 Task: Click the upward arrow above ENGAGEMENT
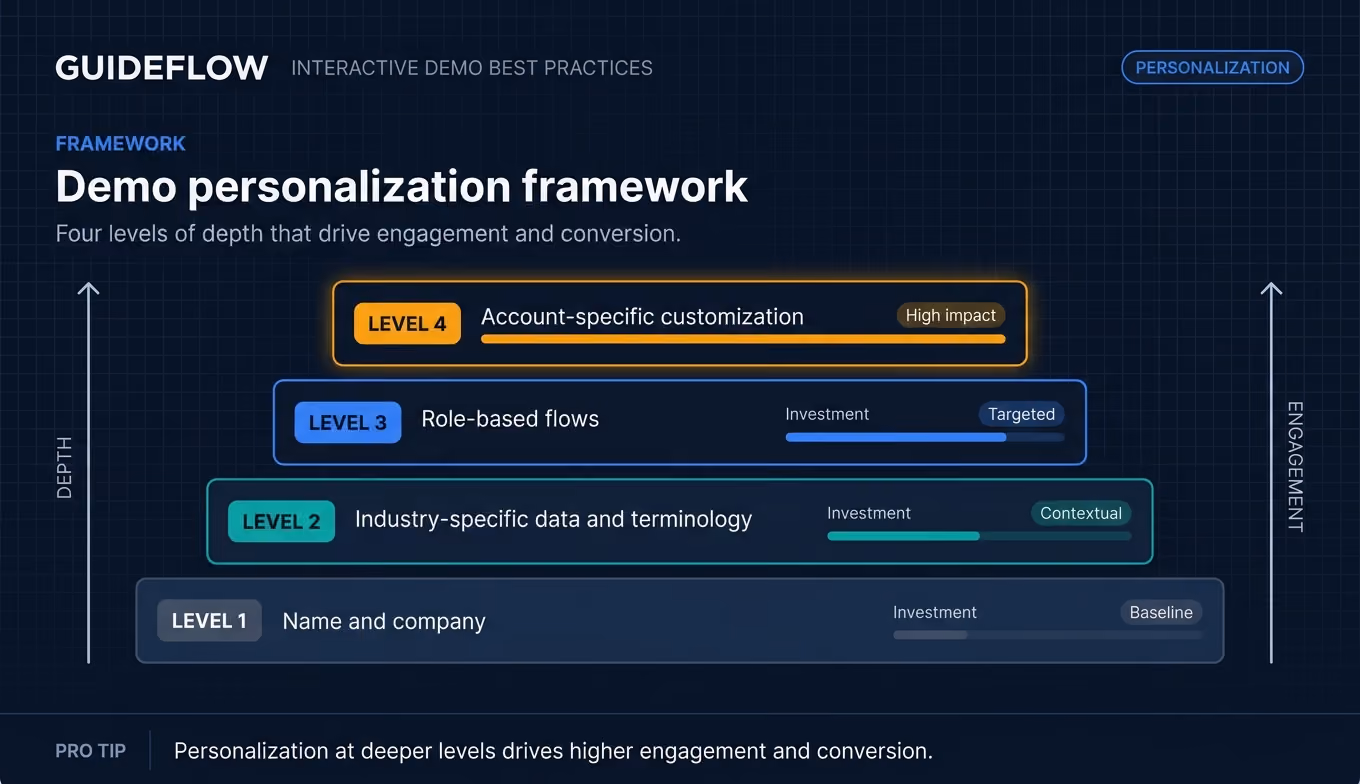pyautogui.click(x=1271, y=472)
